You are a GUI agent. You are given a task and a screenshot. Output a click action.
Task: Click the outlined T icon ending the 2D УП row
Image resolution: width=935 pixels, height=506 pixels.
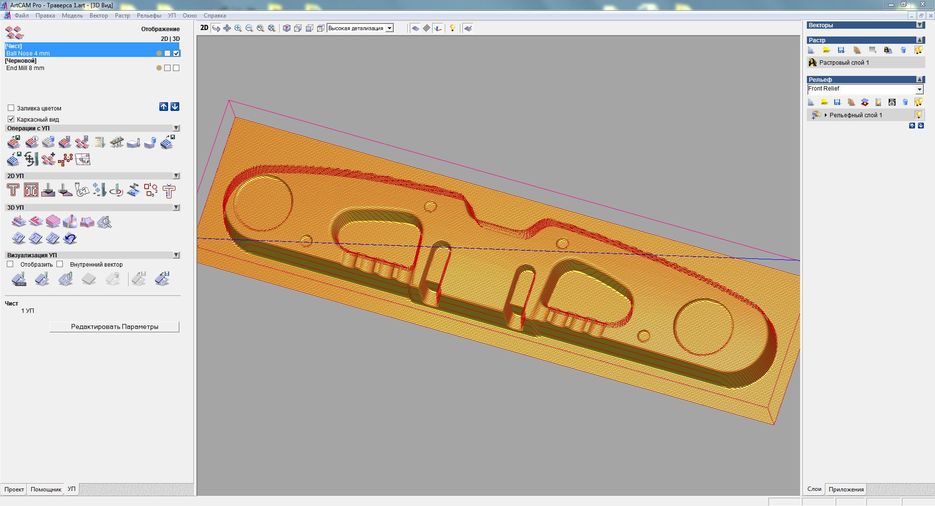pyautogui.click(x=169, y=190)
